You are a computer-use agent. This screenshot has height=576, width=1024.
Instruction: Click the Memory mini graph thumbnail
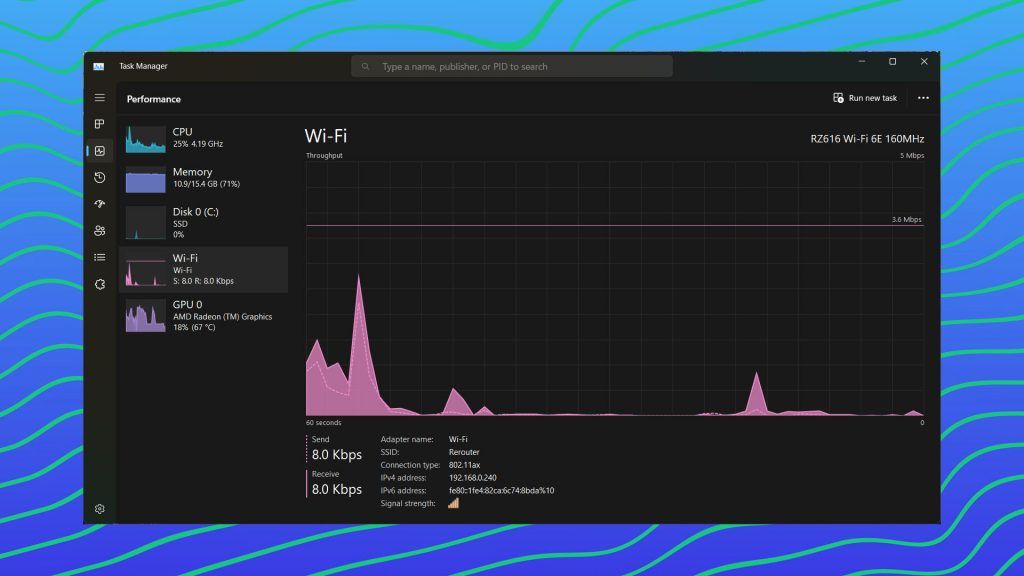145,179
